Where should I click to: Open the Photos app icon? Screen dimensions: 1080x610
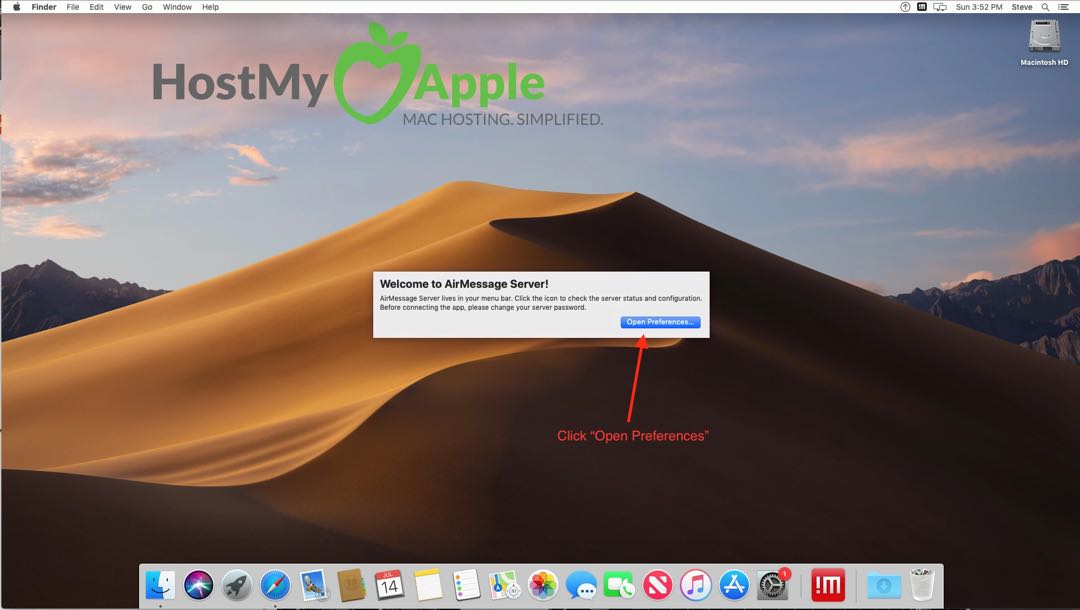[x=543, y=585]
